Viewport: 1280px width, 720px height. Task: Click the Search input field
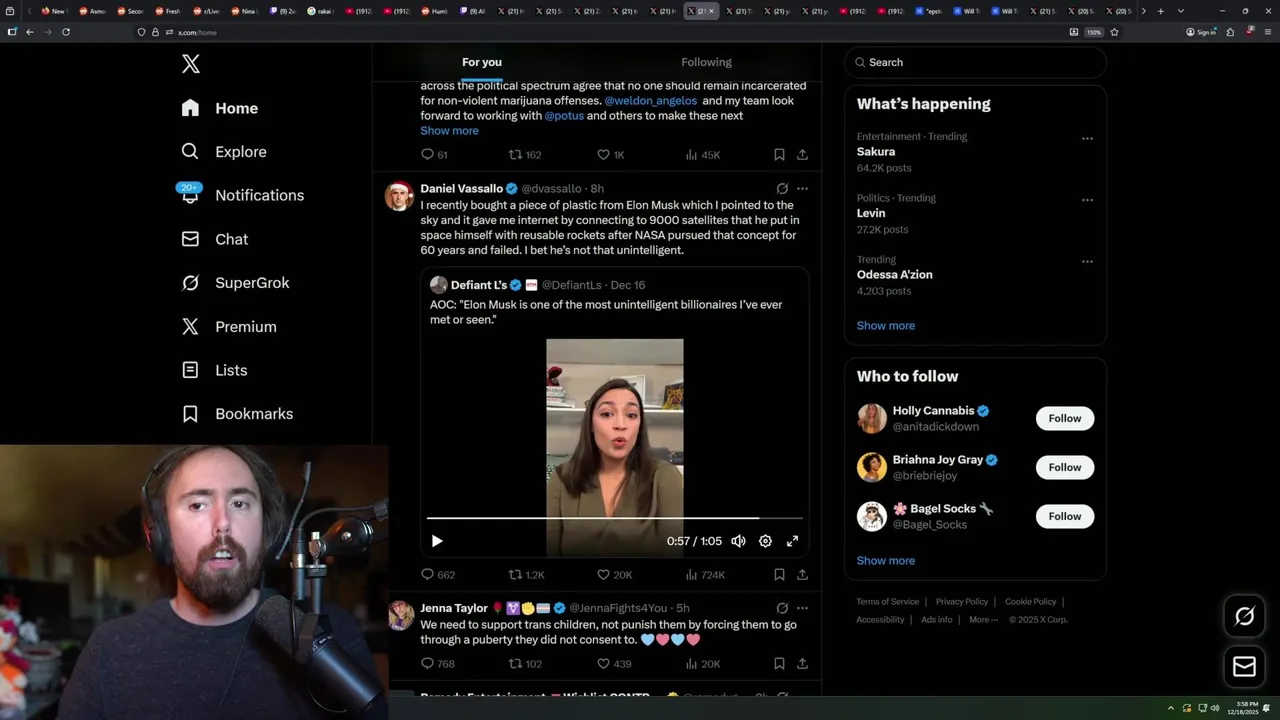click(x=975, y=62)
